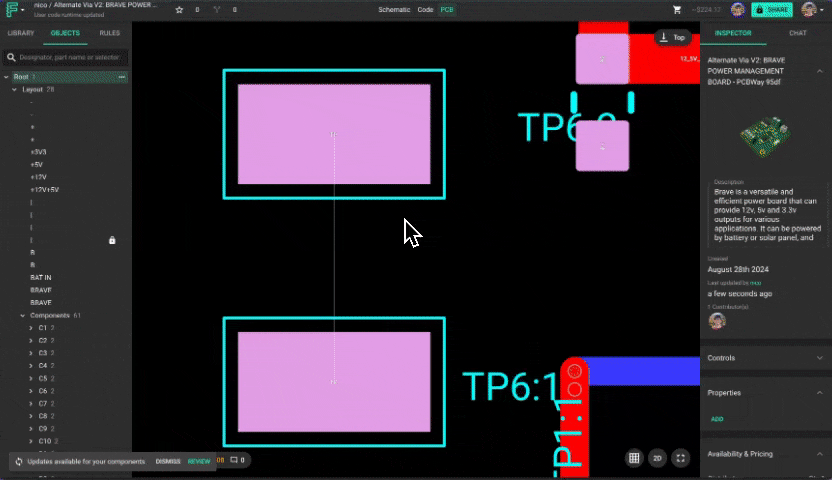Viewport: 832px width, 480px height.
Task: Switch to the Code view
Action: pyautogui.click(x=425, y=10)
